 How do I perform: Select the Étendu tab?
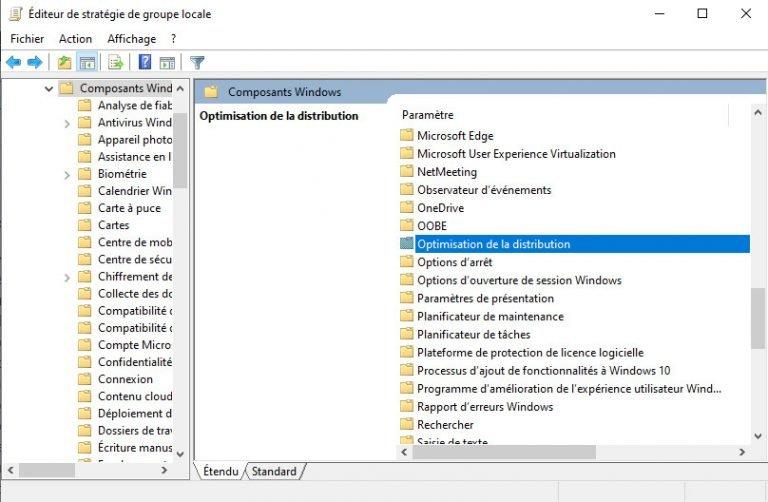(x=221, y=471)
